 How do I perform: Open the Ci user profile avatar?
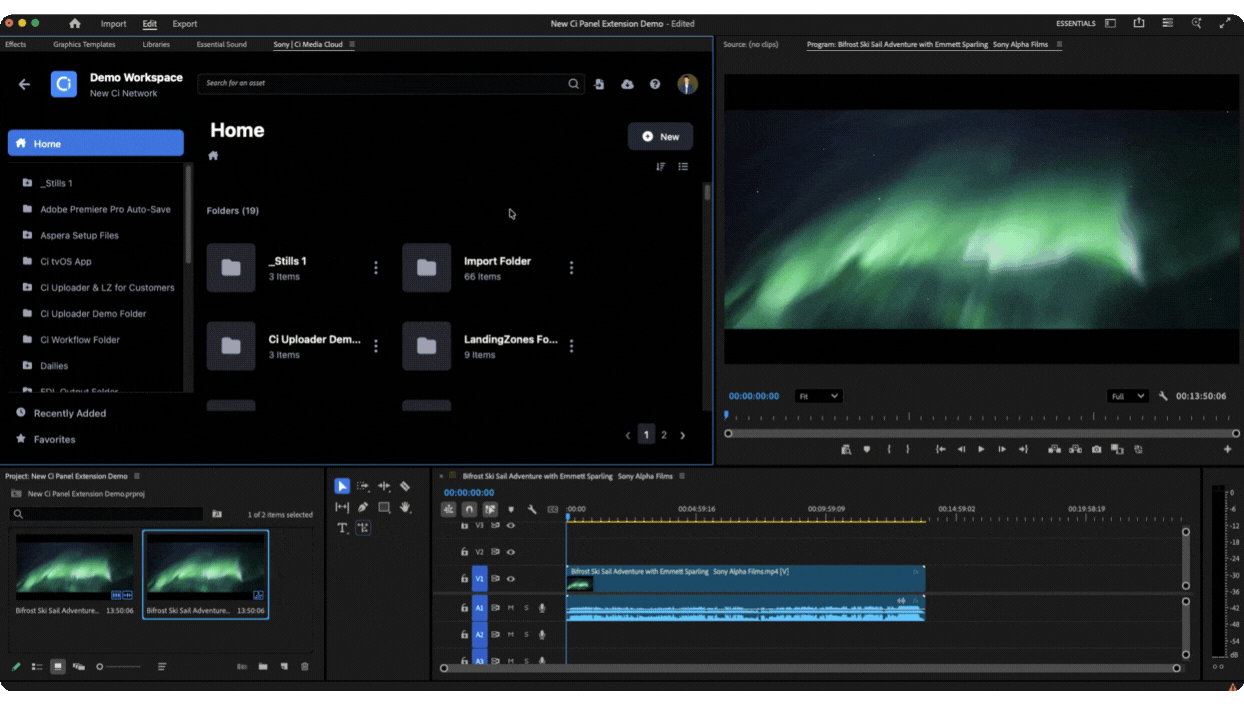687,84
